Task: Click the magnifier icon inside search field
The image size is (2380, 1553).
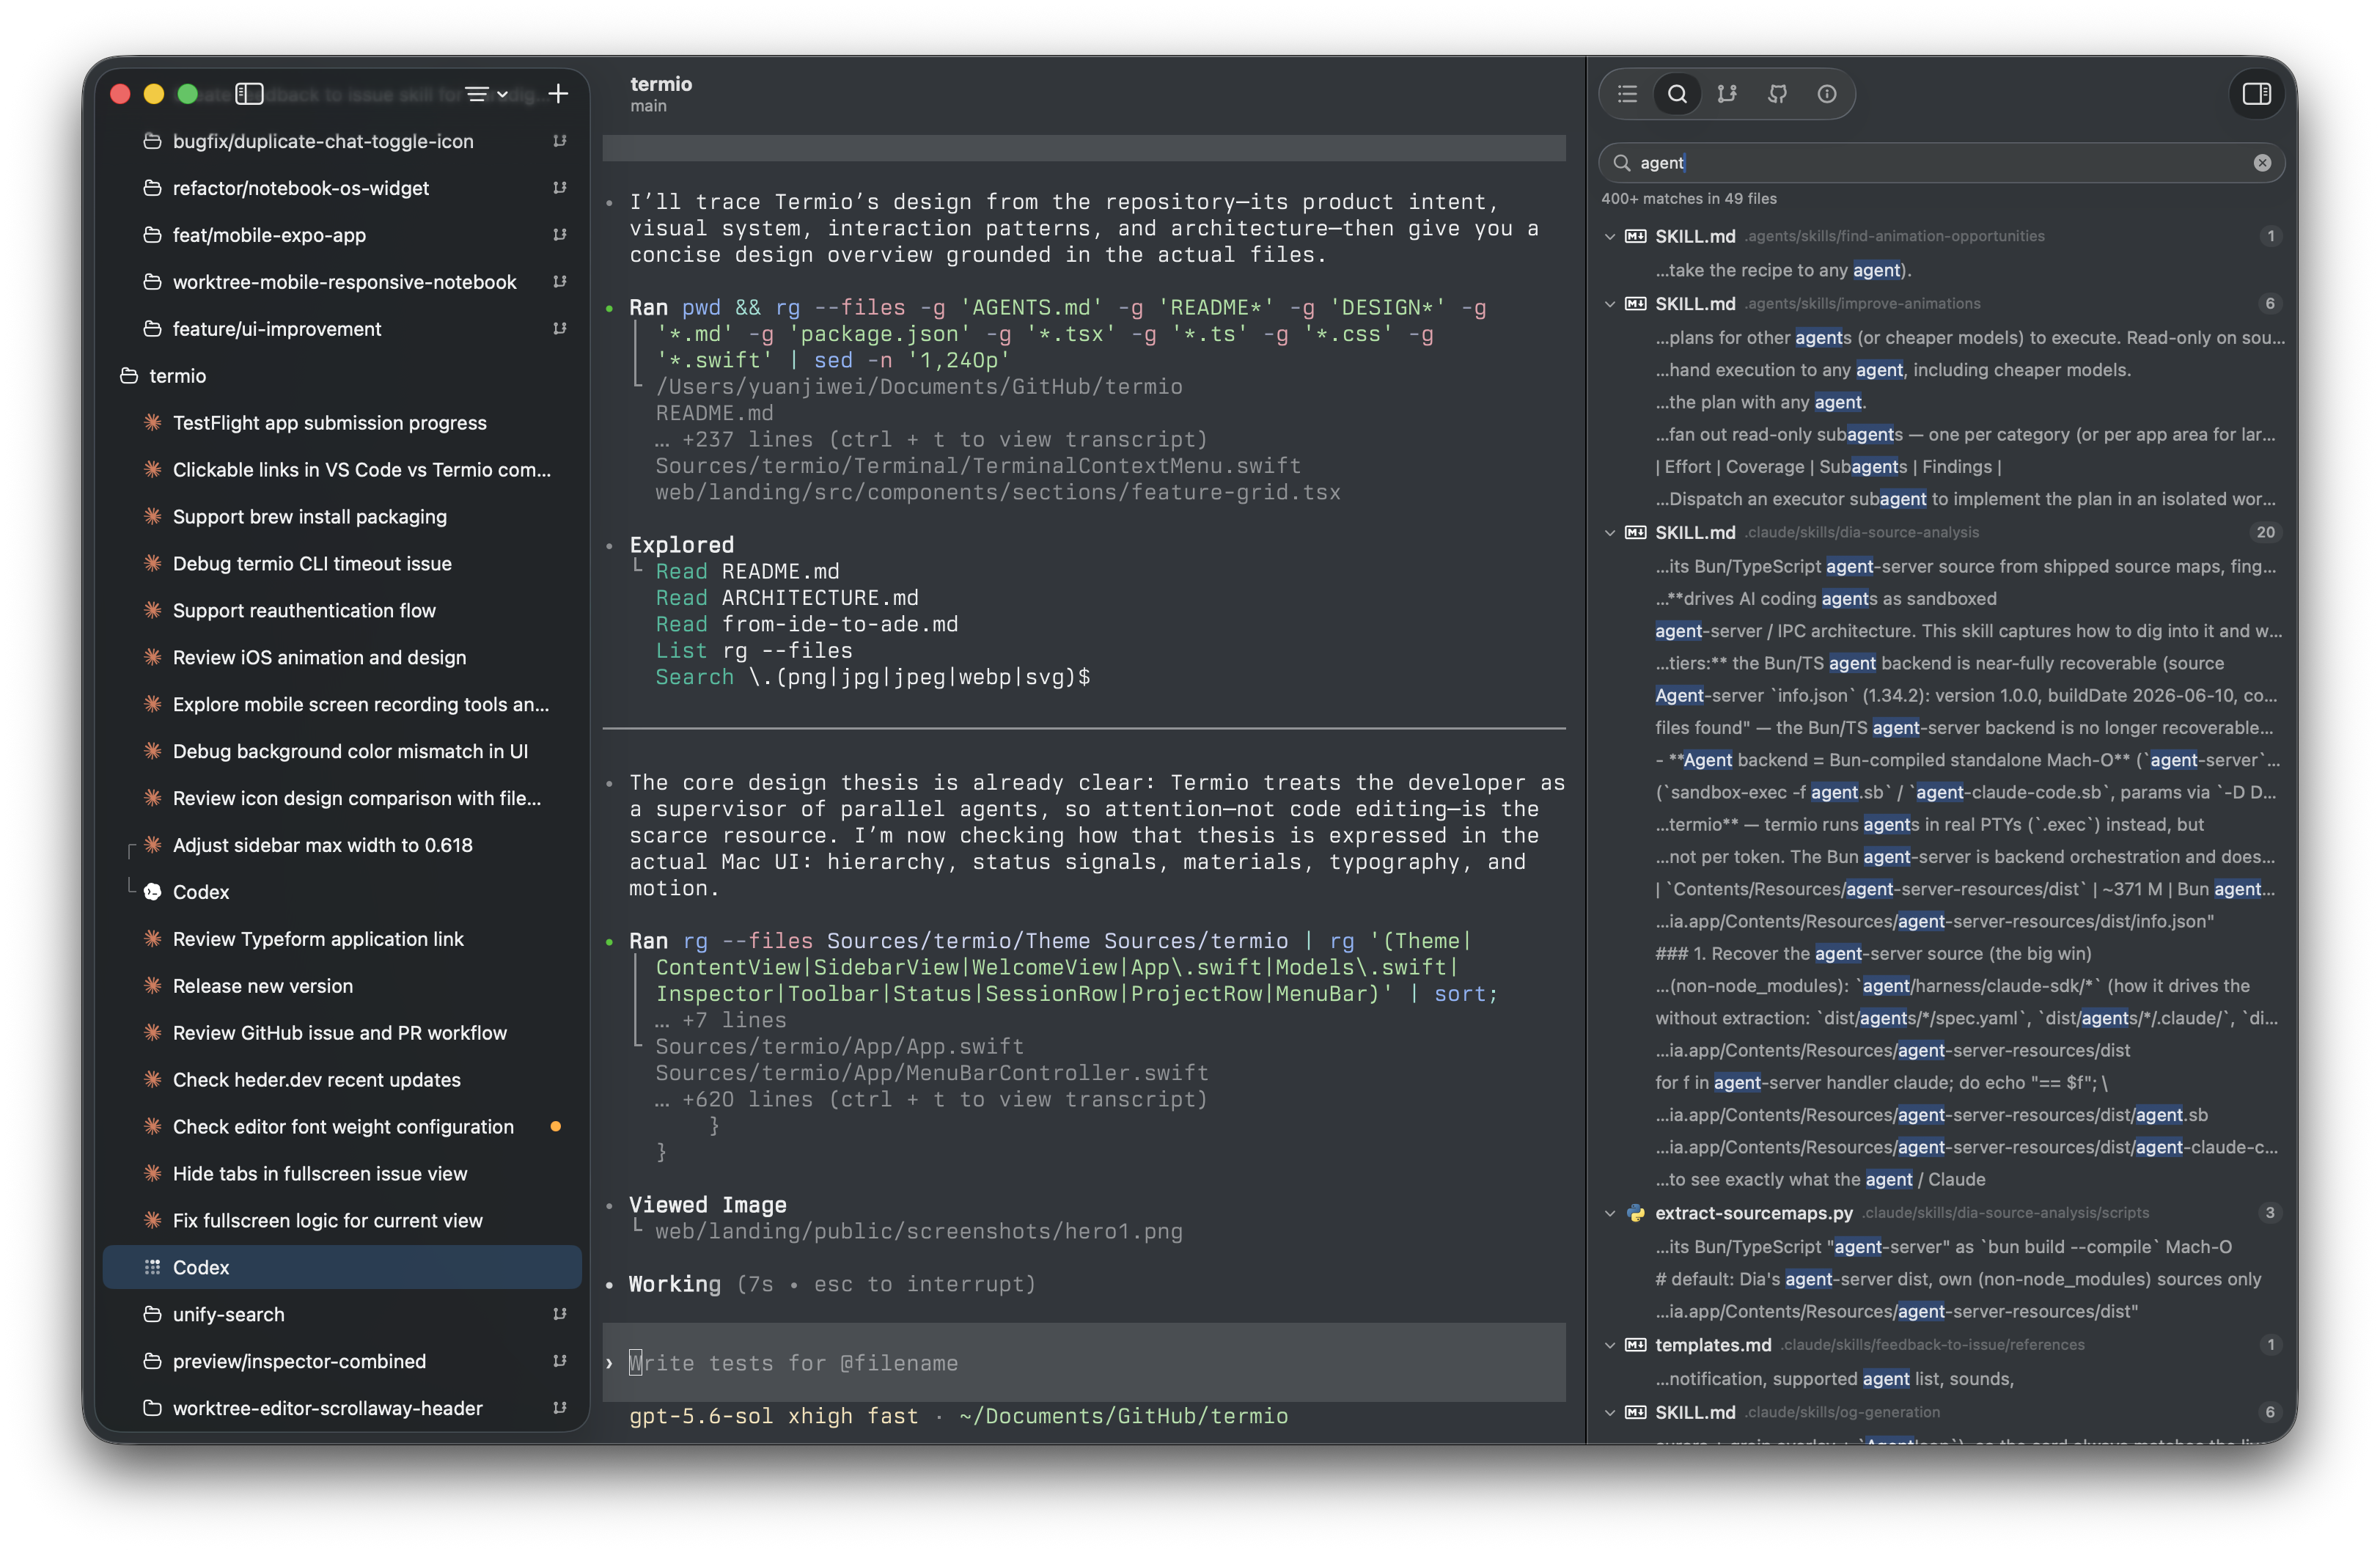Action: click(1622, 163)
